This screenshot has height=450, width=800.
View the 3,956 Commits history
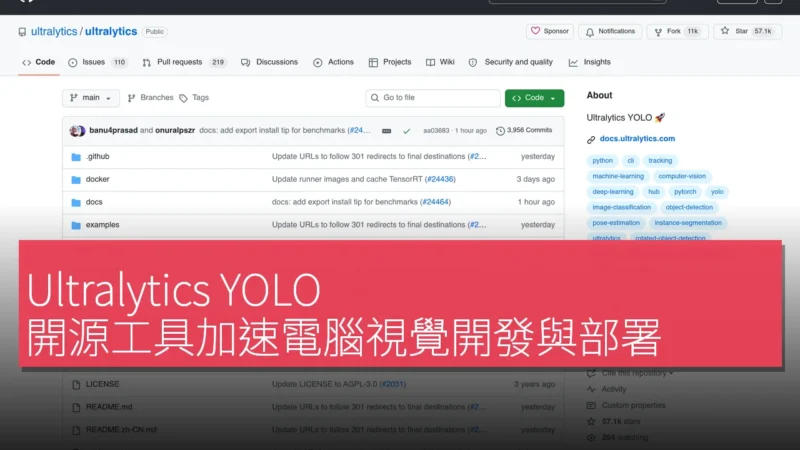coord(524,131)
